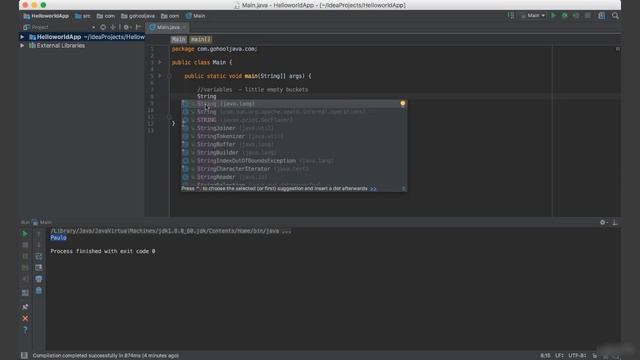Clear all Run console output with the trash icon
Screen dimensions: 640x360
point(39,291)
